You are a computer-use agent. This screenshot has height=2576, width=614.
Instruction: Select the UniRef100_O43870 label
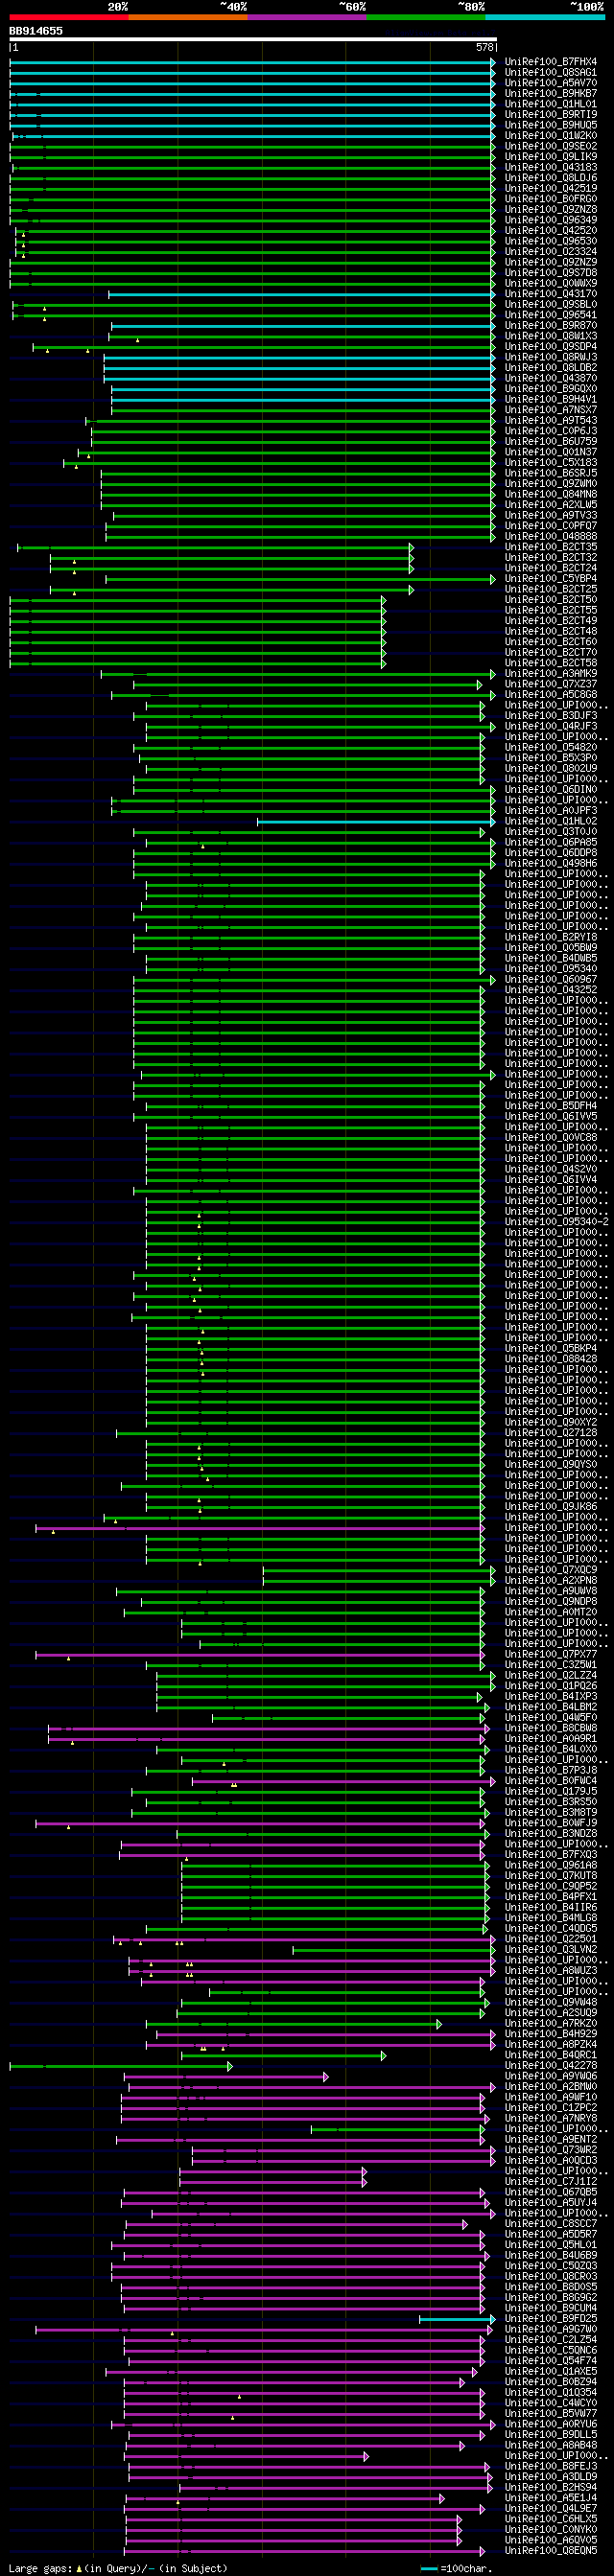[x=551, y=378]
